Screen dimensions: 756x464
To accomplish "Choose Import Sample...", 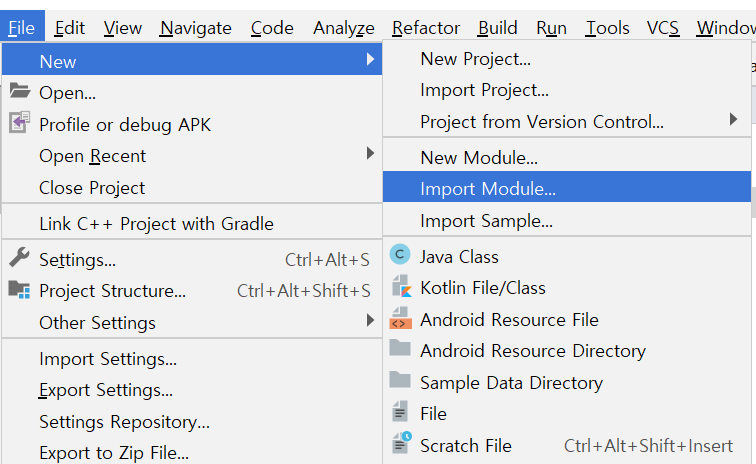I will [567, 219].
